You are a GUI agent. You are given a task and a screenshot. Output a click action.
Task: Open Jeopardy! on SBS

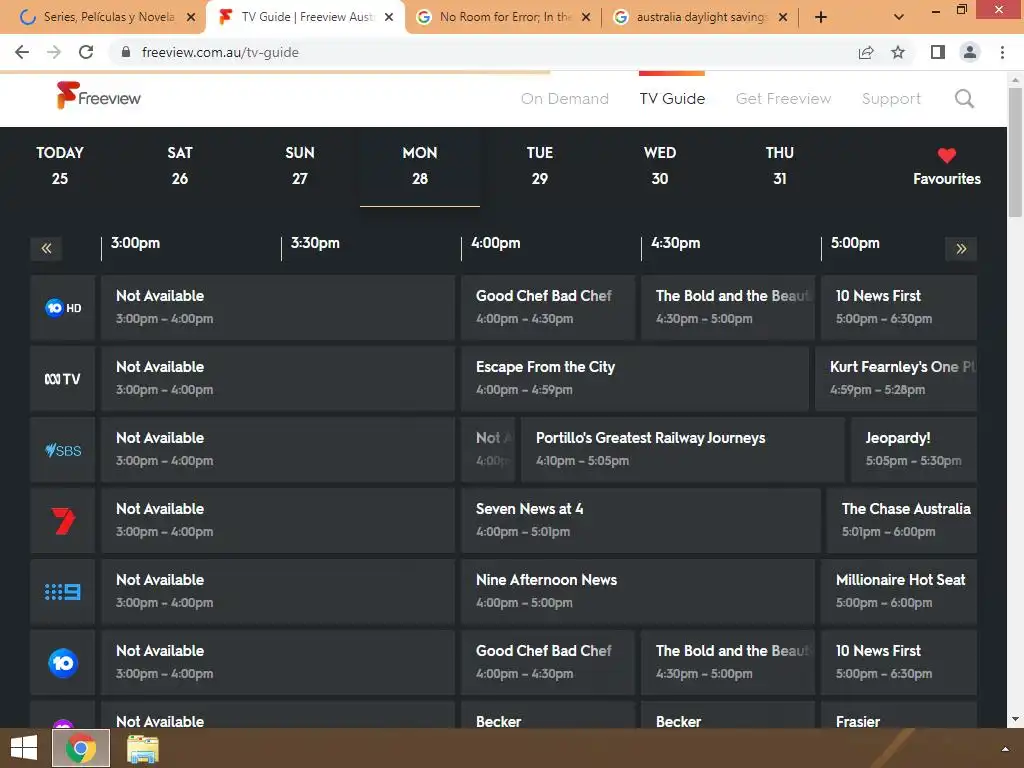click(914, 450)
